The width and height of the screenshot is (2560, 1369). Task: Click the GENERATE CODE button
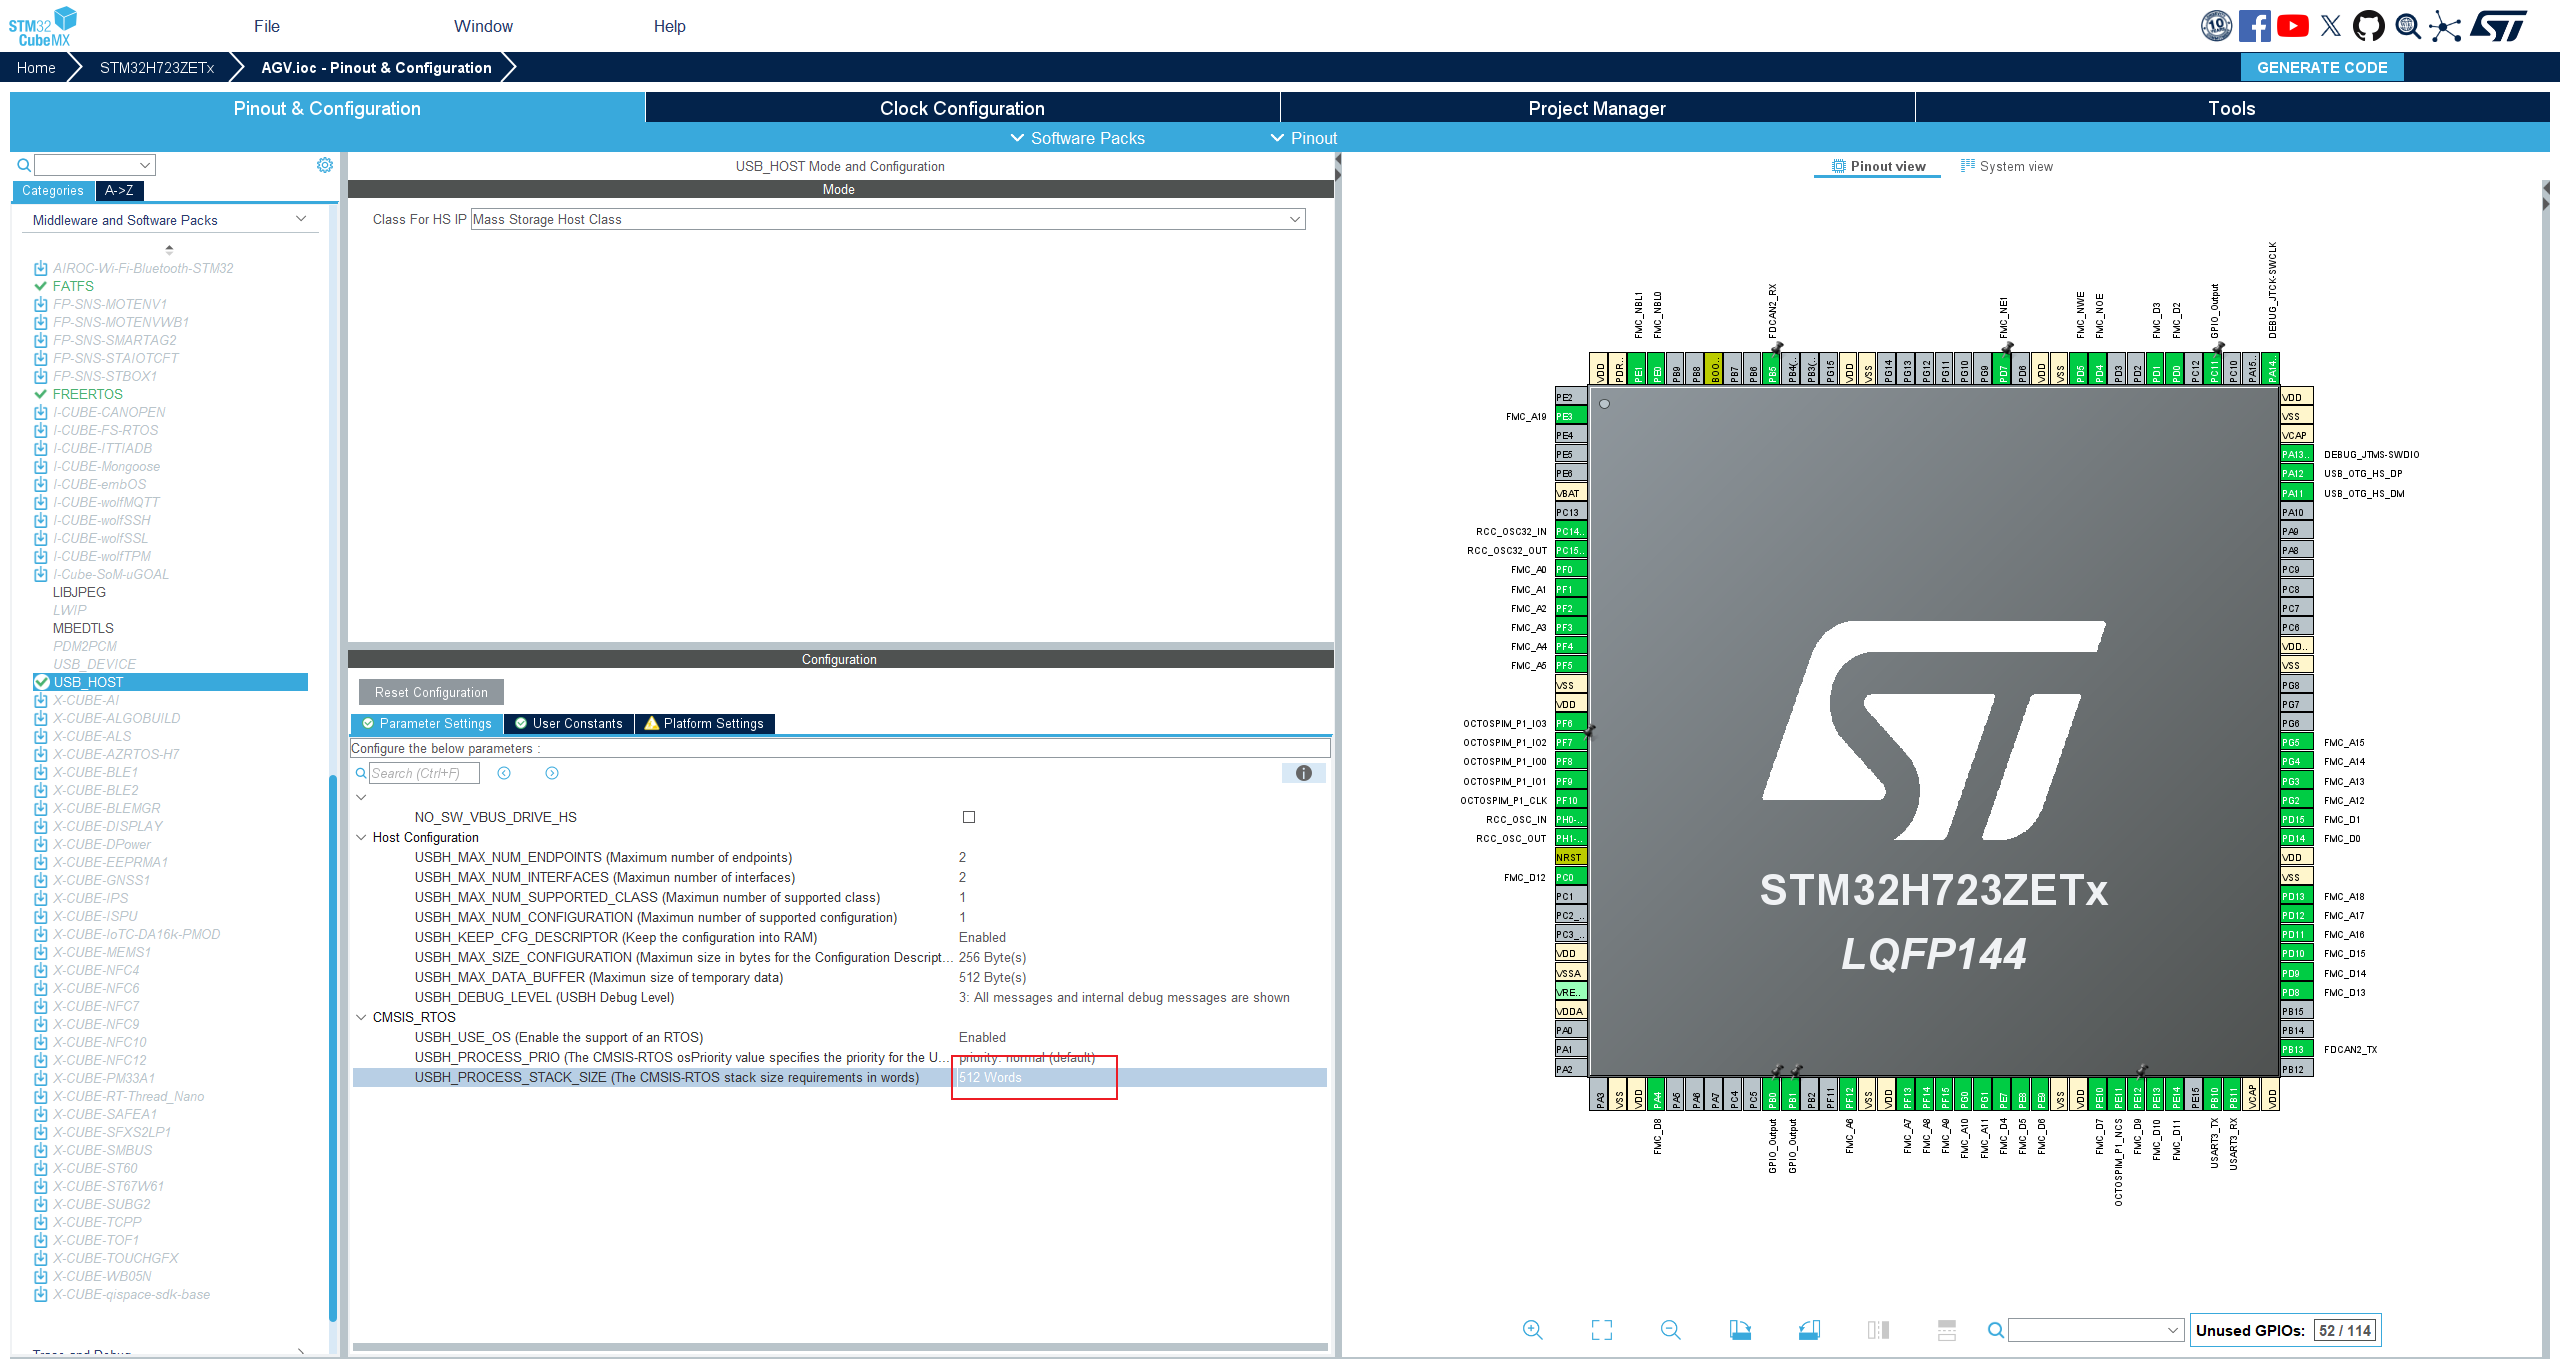point(2321,67)
